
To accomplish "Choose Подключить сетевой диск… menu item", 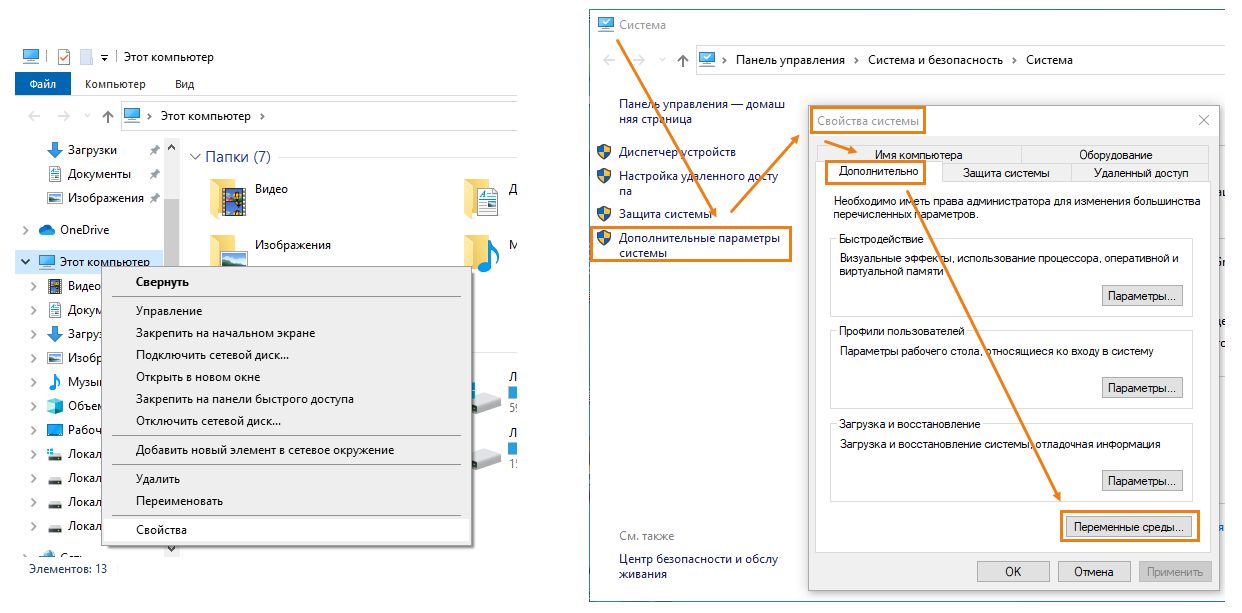I will click(285, 355).
